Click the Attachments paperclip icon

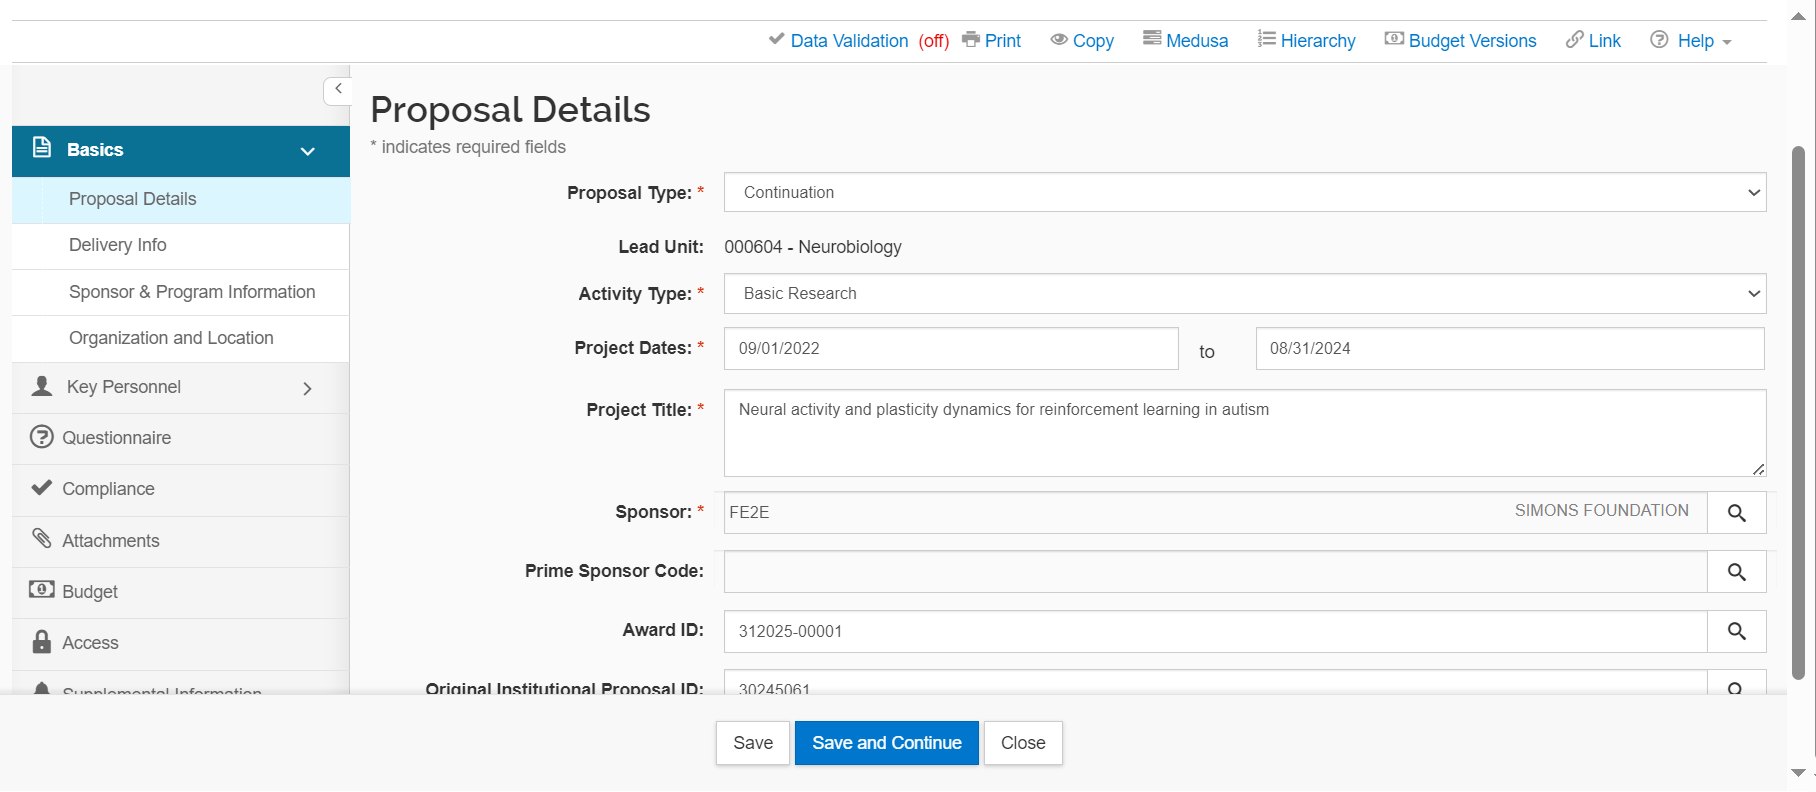42,538
